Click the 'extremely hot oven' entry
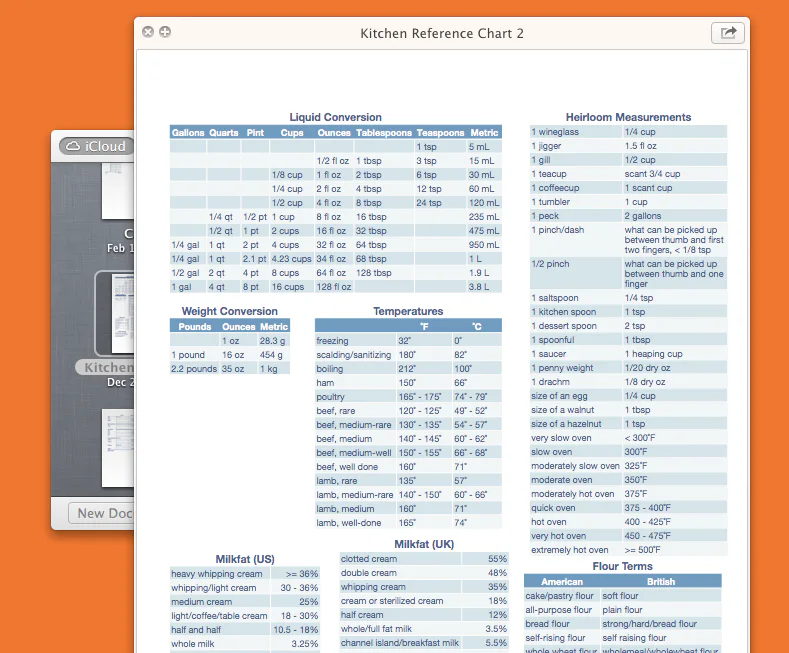The width and height of the screenshot is (789, 653). point(570,550)
